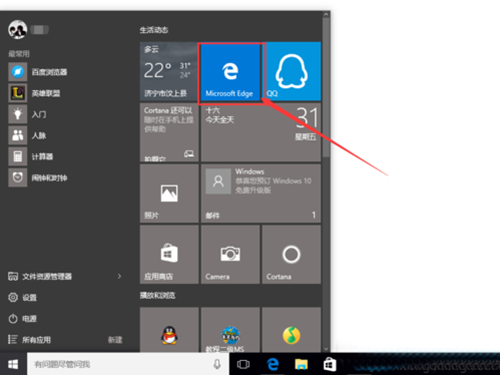Open File Explorer from the taskbar
The height and width of the screenshot is (375, 500).
(301, 364)
